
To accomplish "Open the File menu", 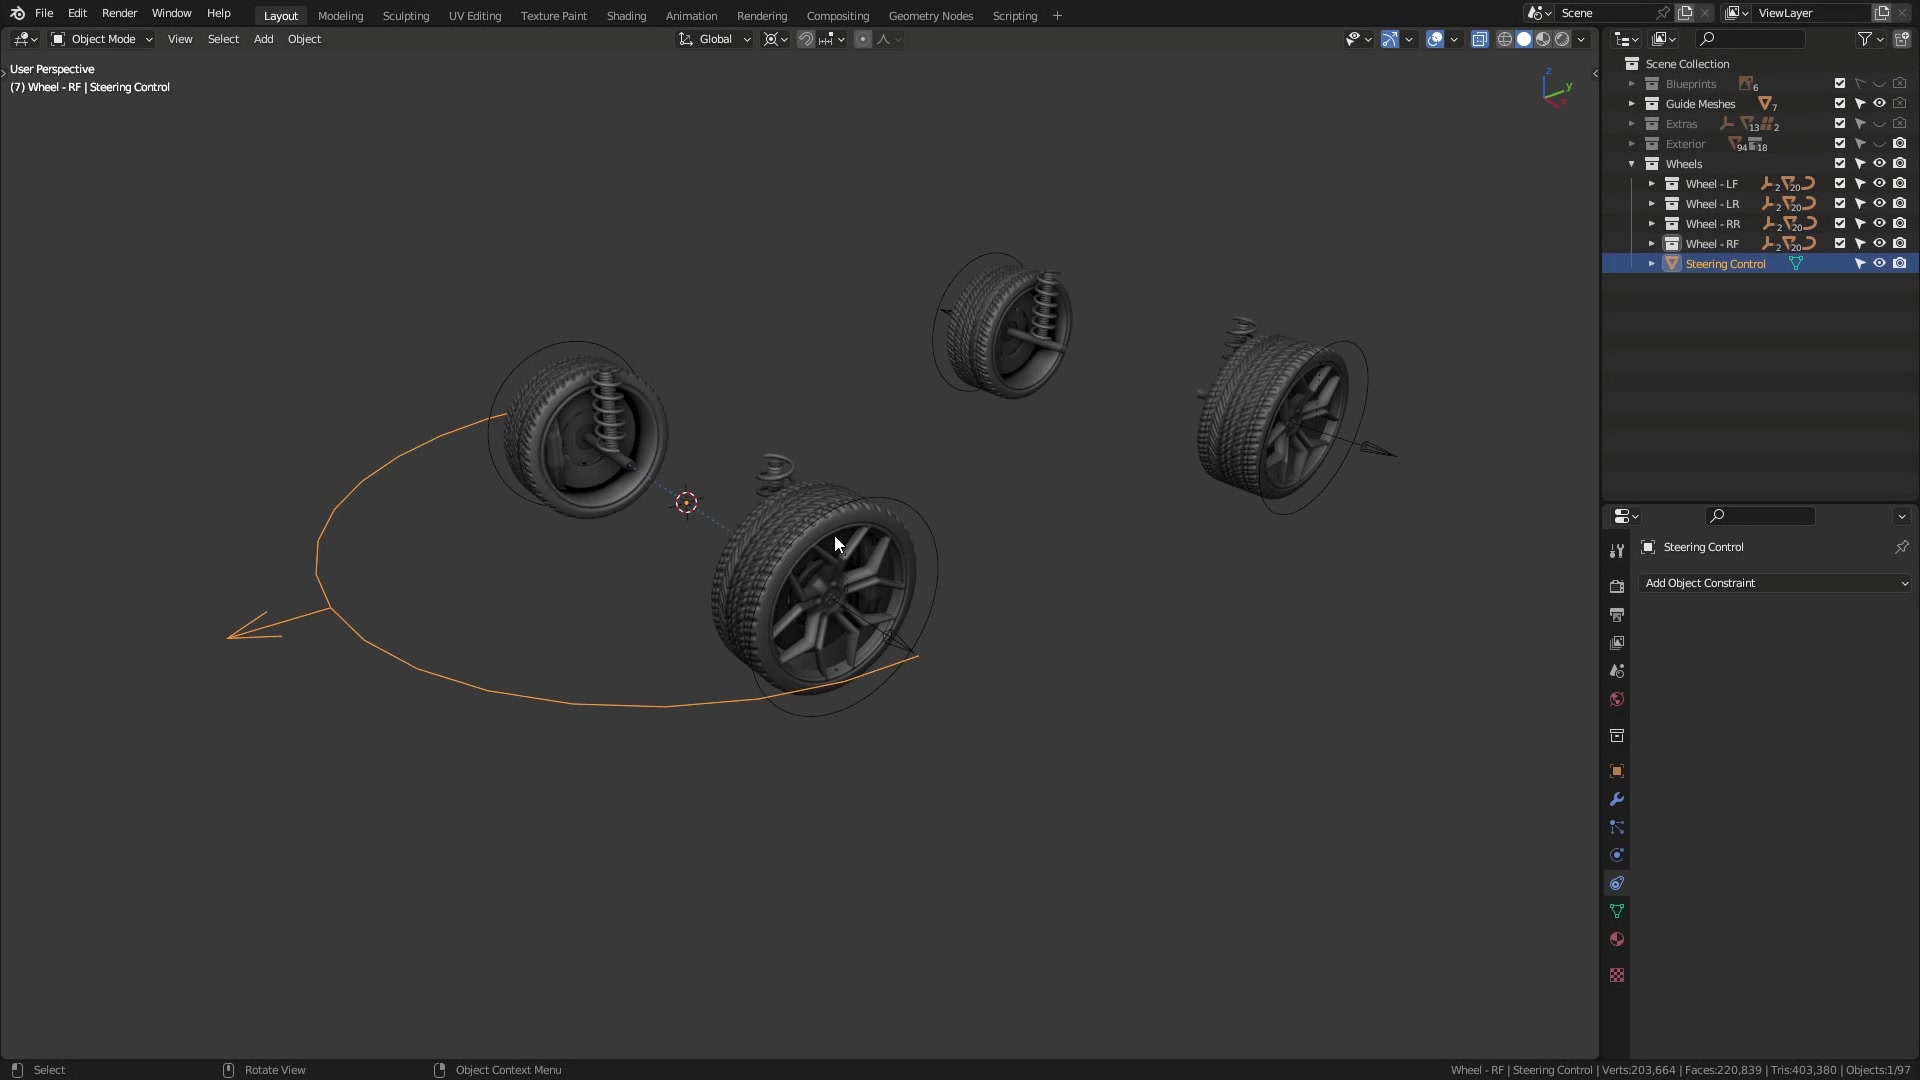I will click(44, 13).
